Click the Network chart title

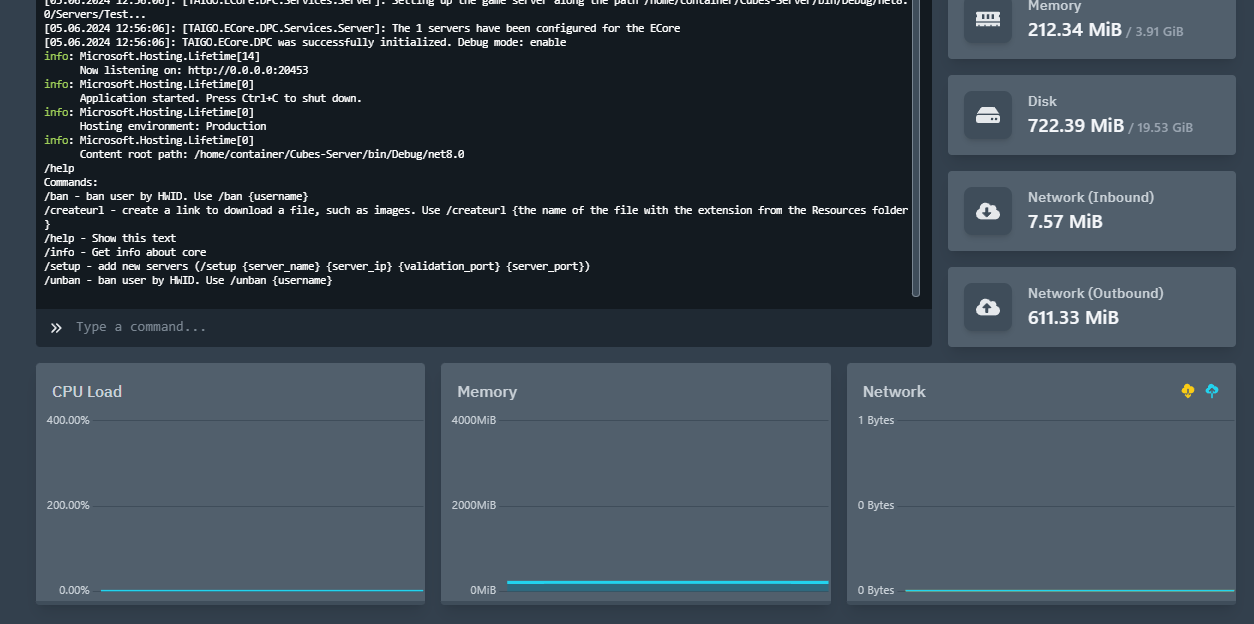894,392
